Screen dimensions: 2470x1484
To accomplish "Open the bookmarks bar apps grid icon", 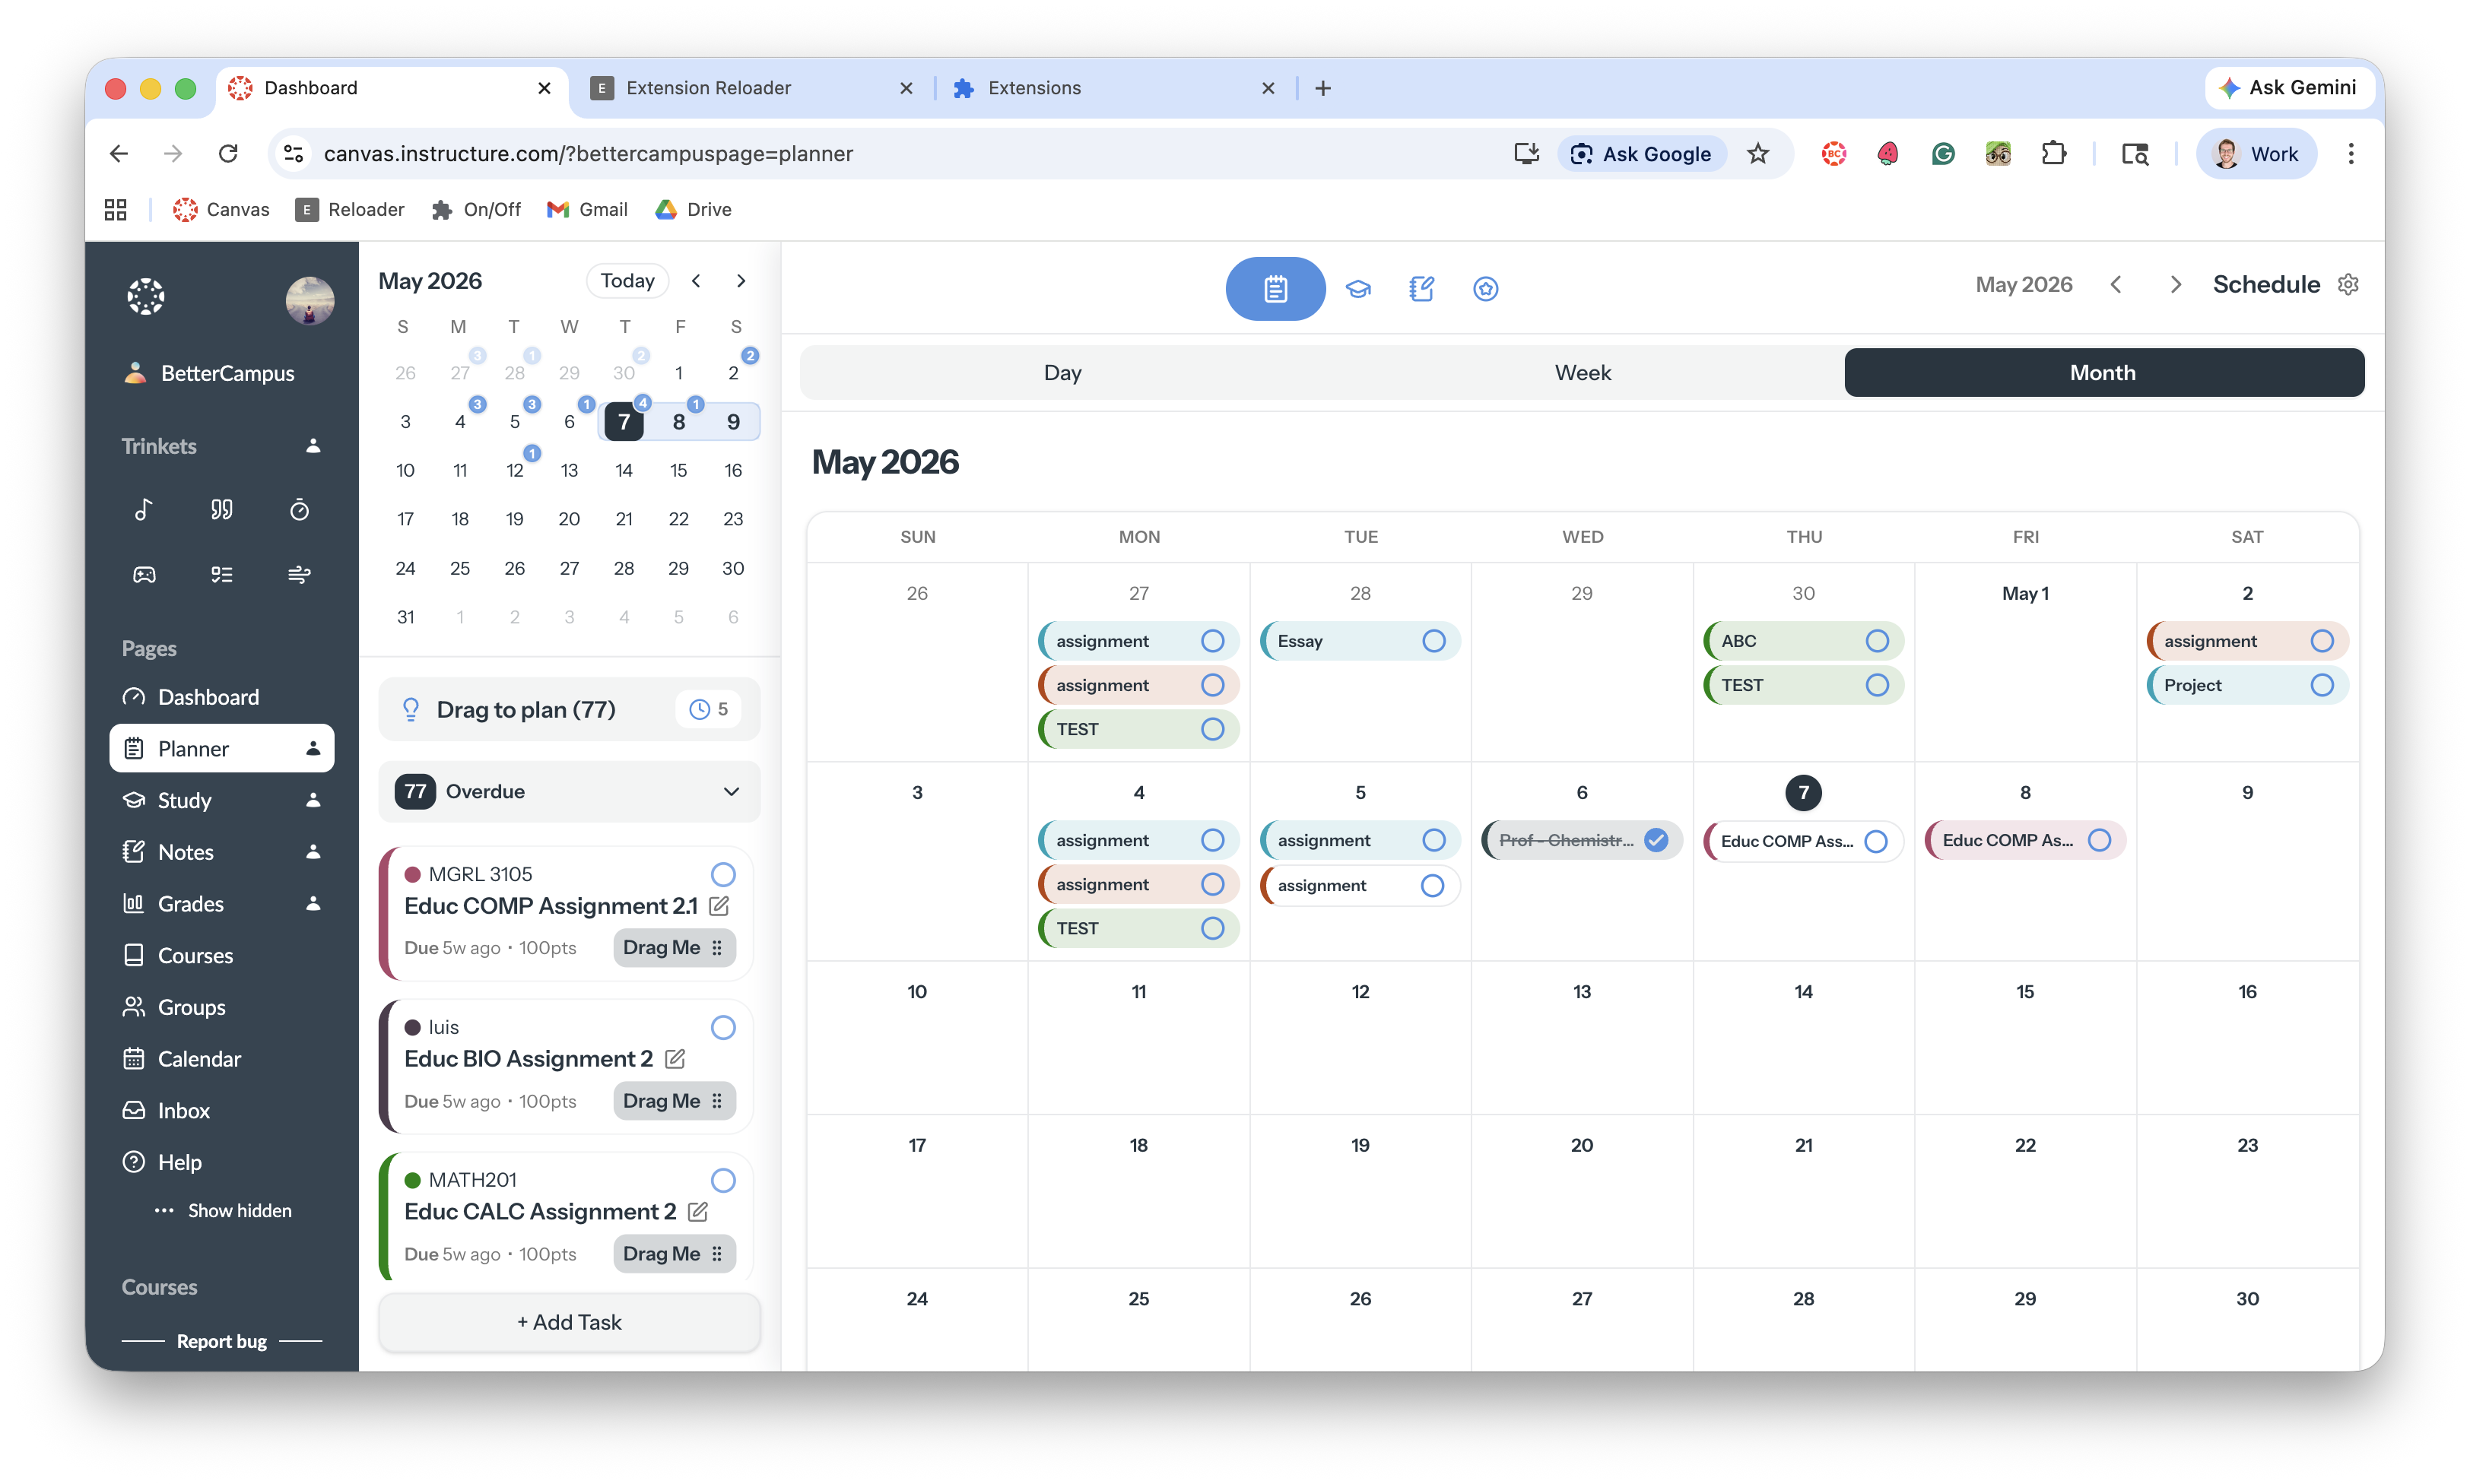I will coord(116,209).
